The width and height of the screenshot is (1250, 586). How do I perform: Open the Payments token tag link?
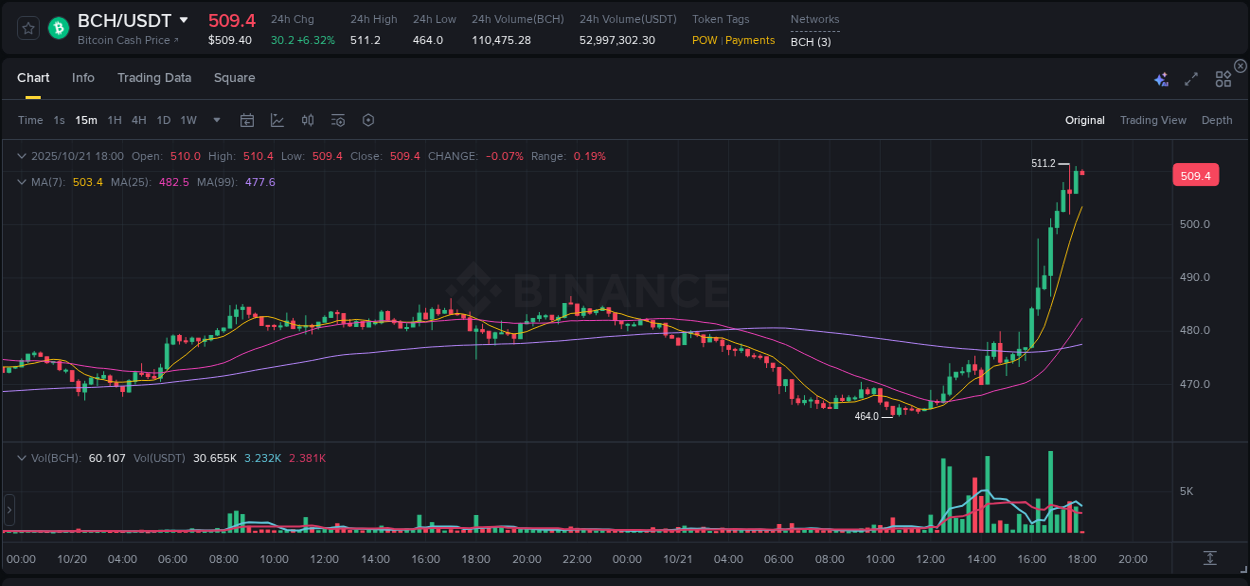click(x=749, y=40)
